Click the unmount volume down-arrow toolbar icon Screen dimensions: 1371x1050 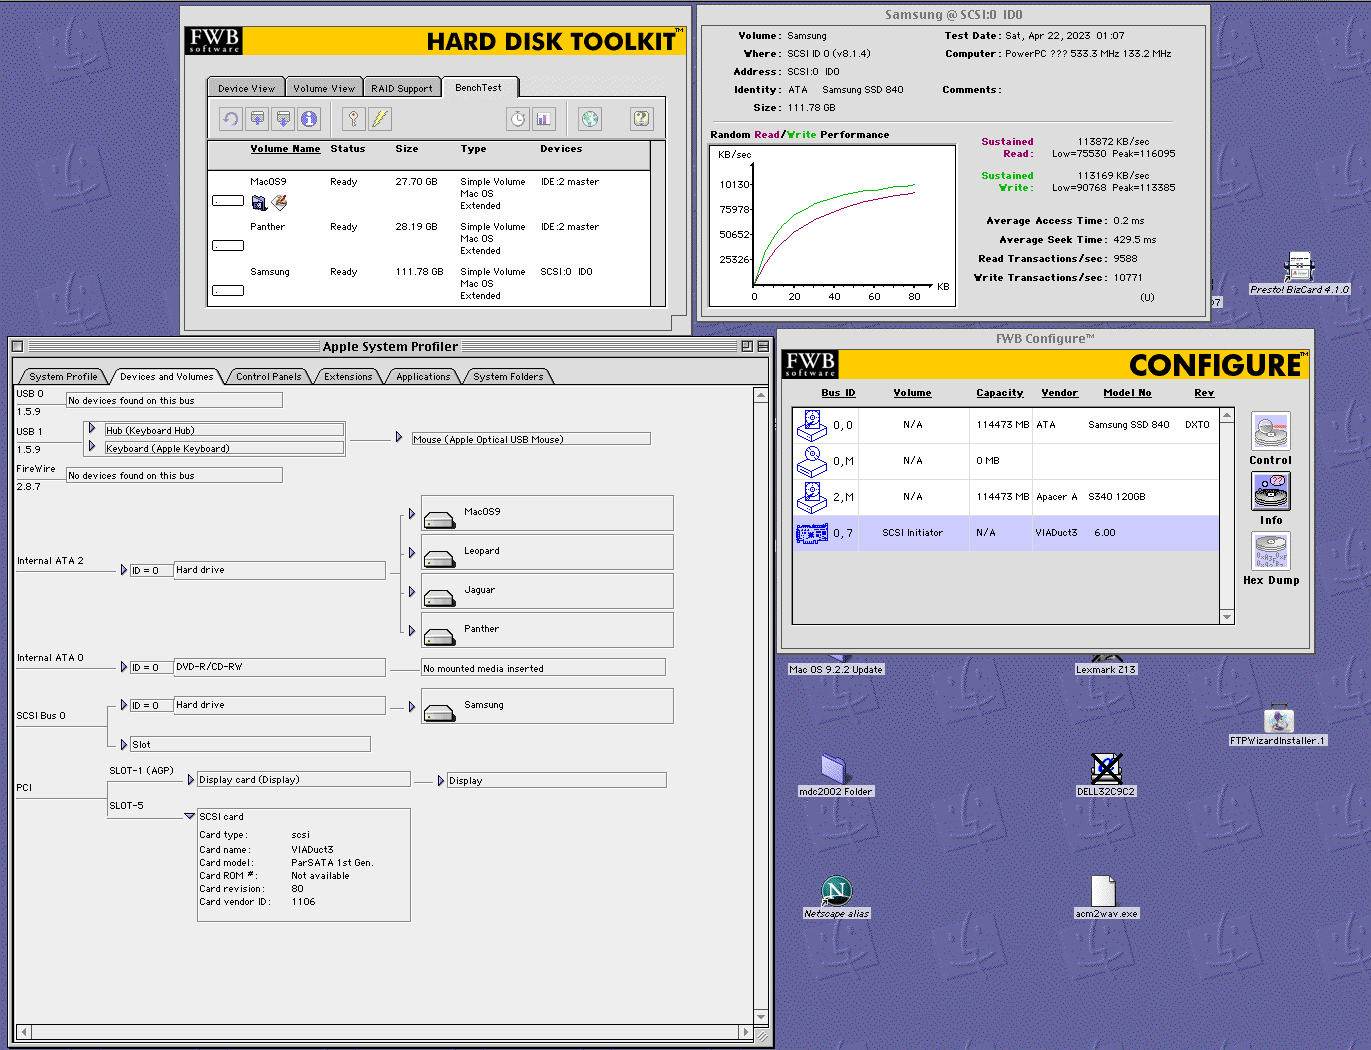coord(283,119)
